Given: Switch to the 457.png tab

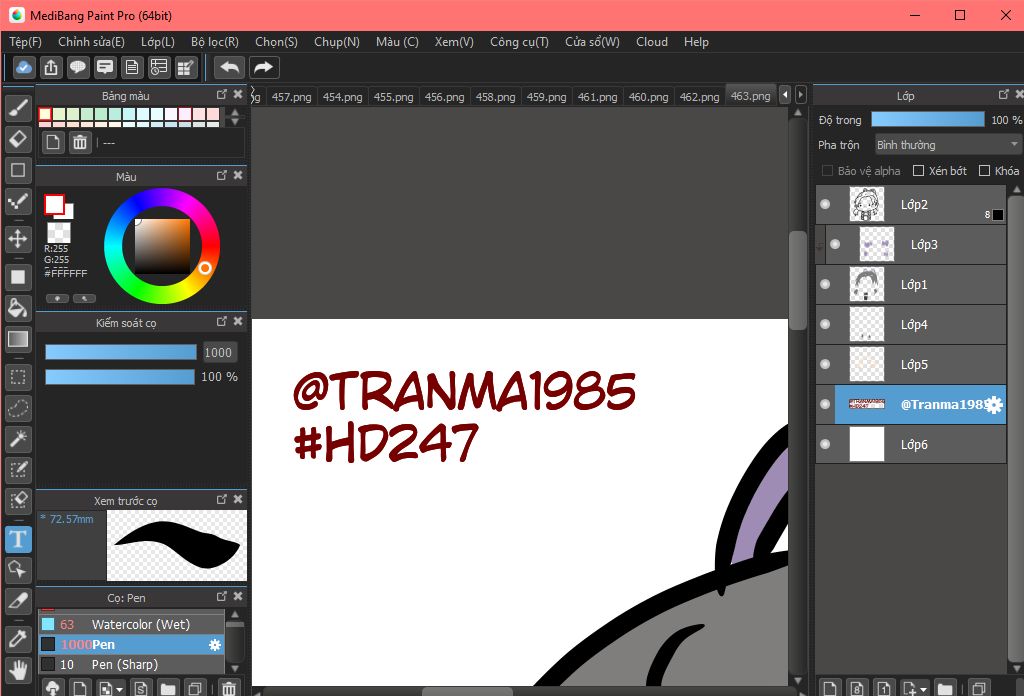Looking at the screenshot, I should click(291, 97).
